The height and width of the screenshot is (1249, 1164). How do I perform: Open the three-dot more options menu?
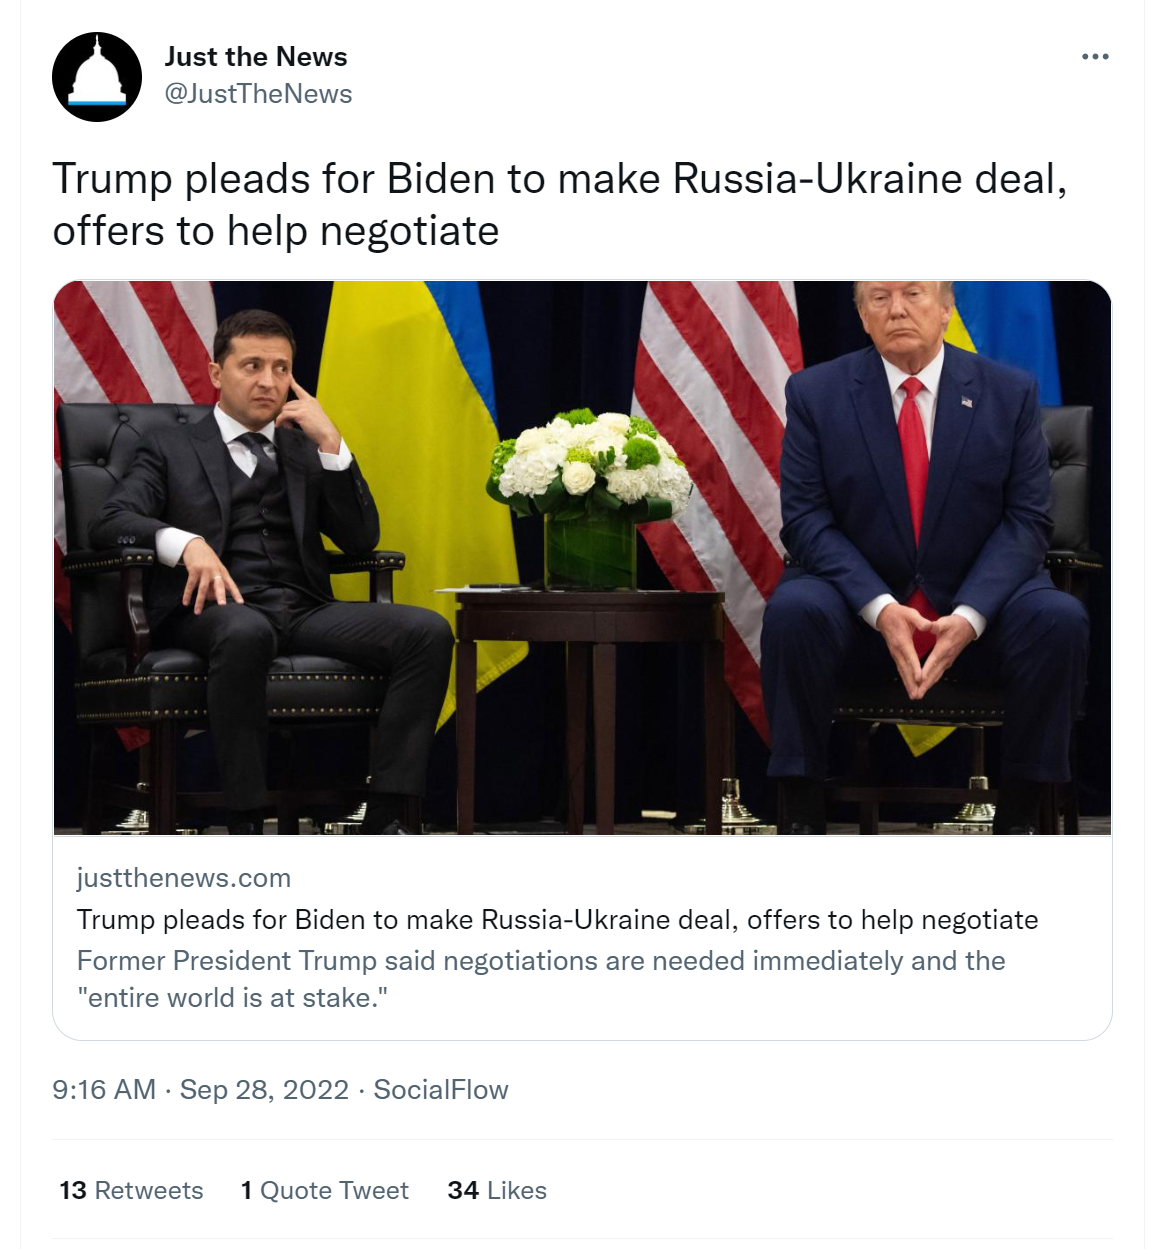tap(1095, 57)
